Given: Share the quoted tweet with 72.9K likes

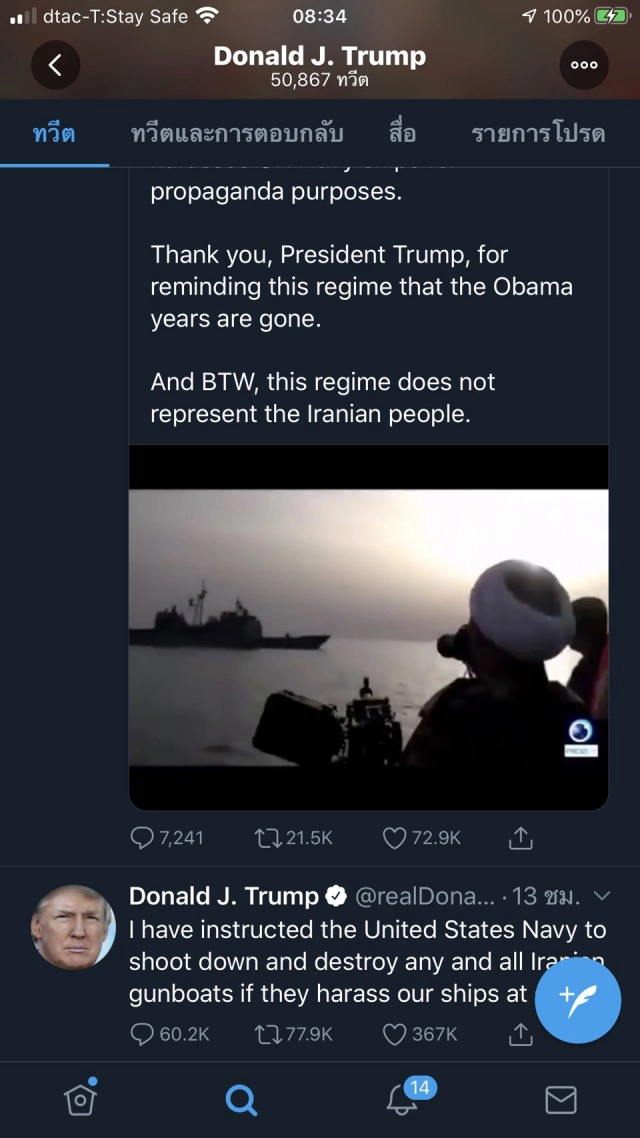Looking at the screenshot, I should 520,838.
